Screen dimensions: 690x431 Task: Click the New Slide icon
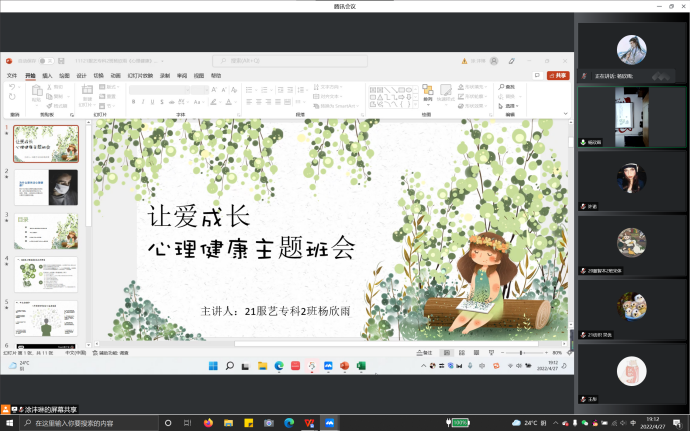87,91
